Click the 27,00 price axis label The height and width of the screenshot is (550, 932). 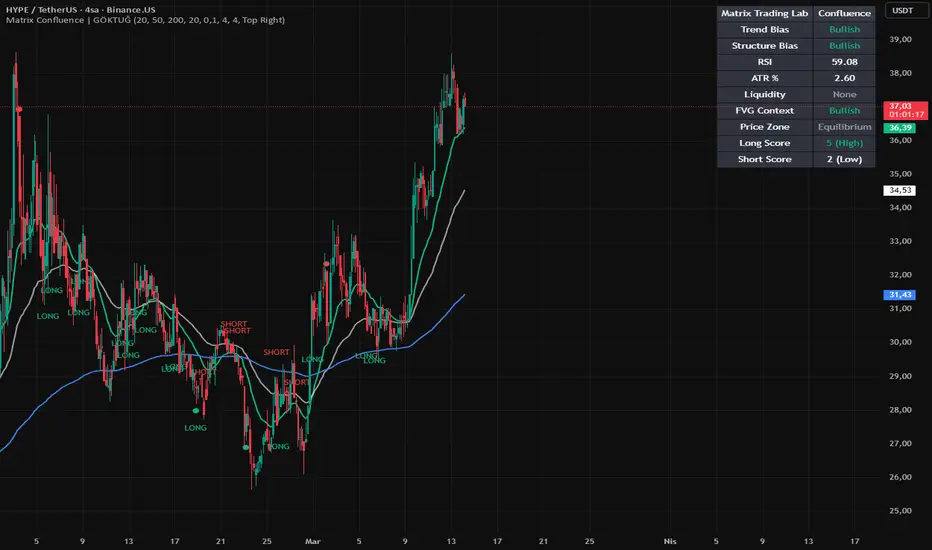click(x=900, y=444)
